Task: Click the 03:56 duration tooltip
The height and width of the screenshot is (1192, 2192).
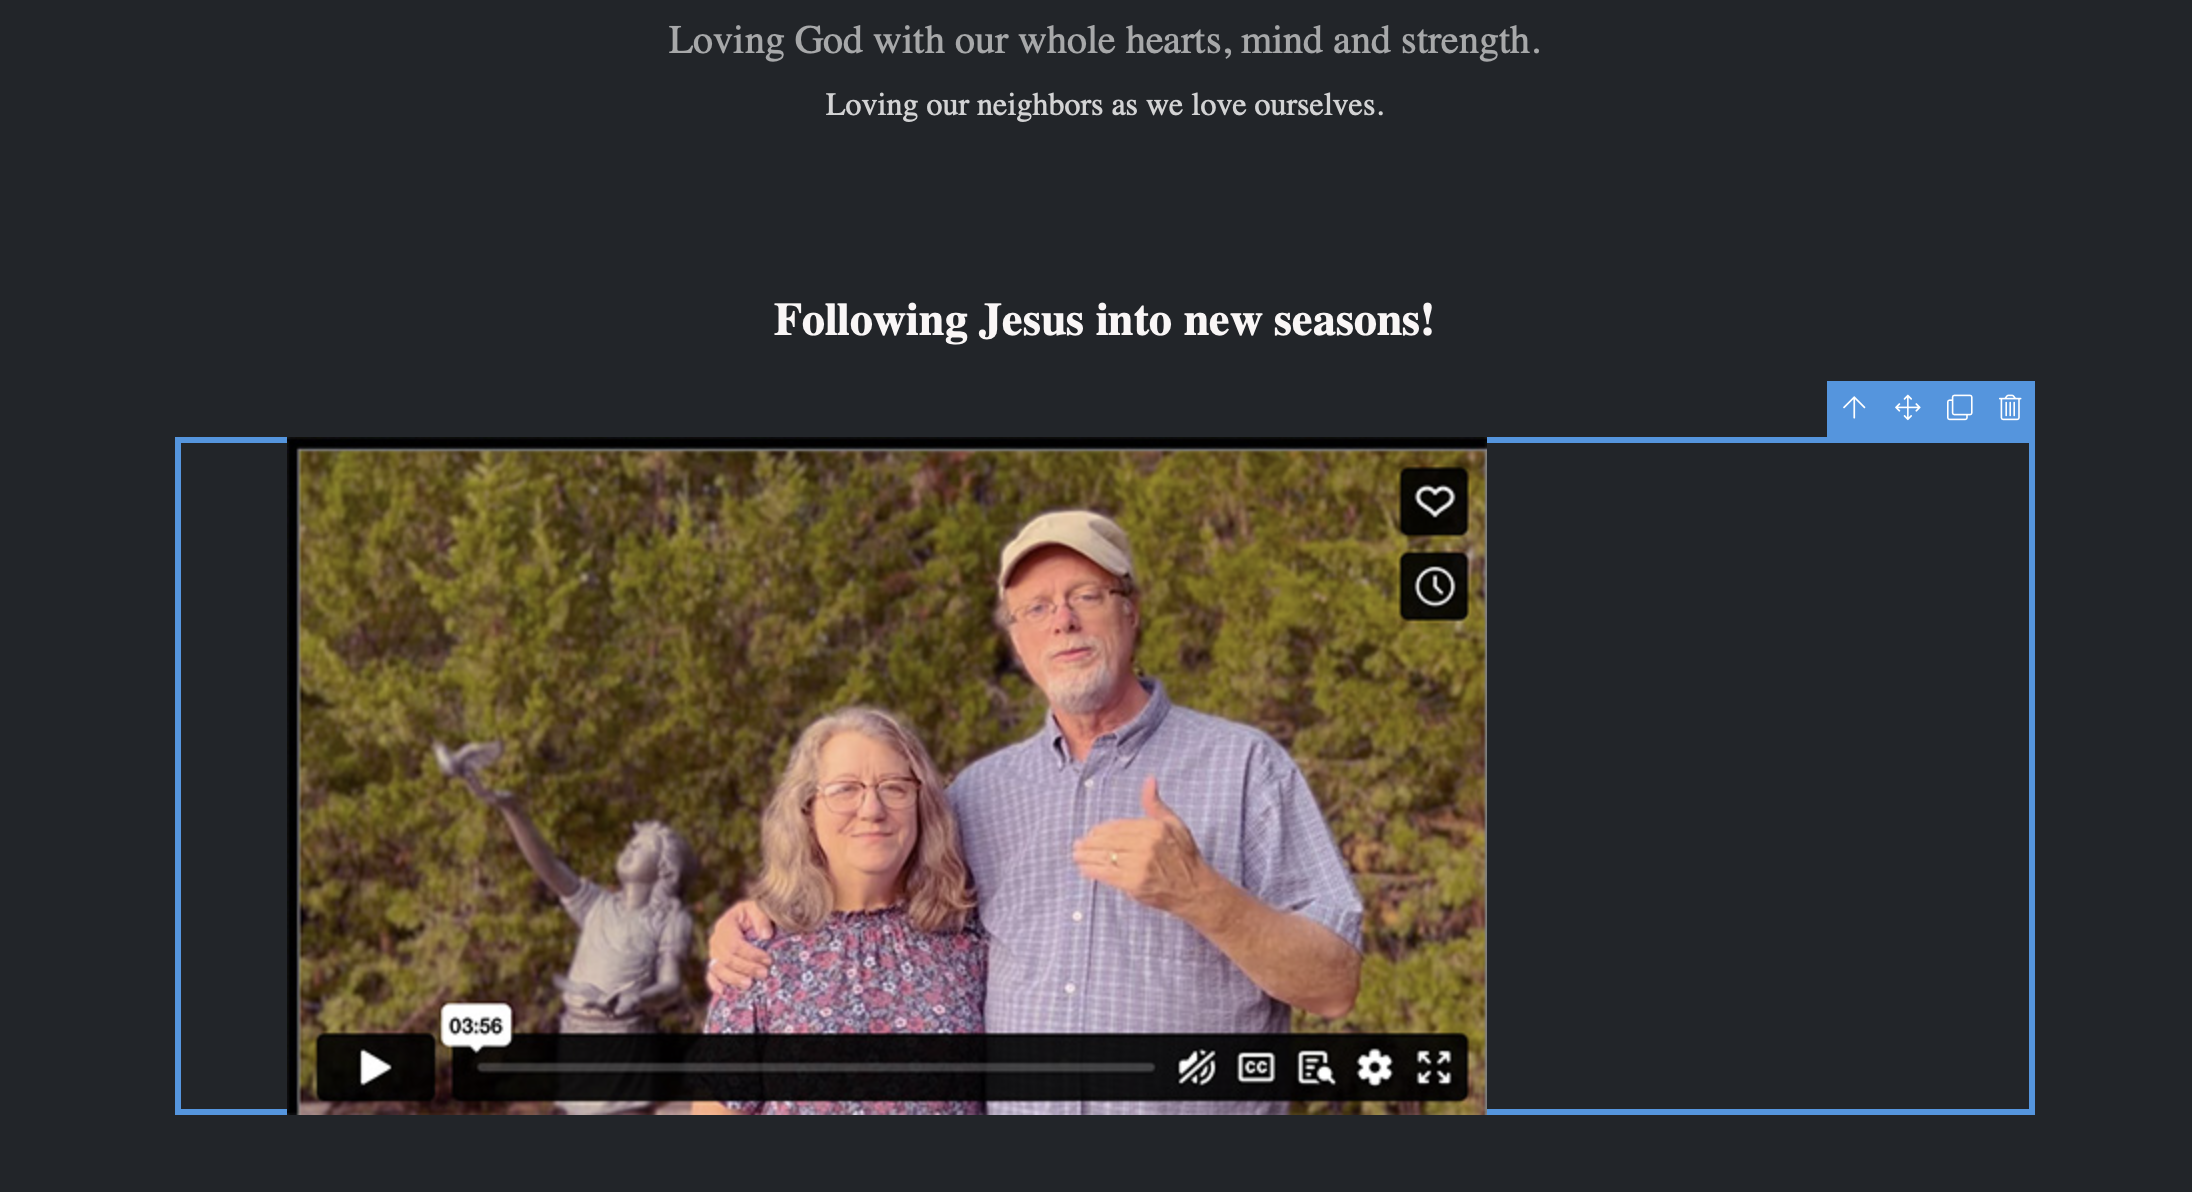Action: coord(476,1026)
